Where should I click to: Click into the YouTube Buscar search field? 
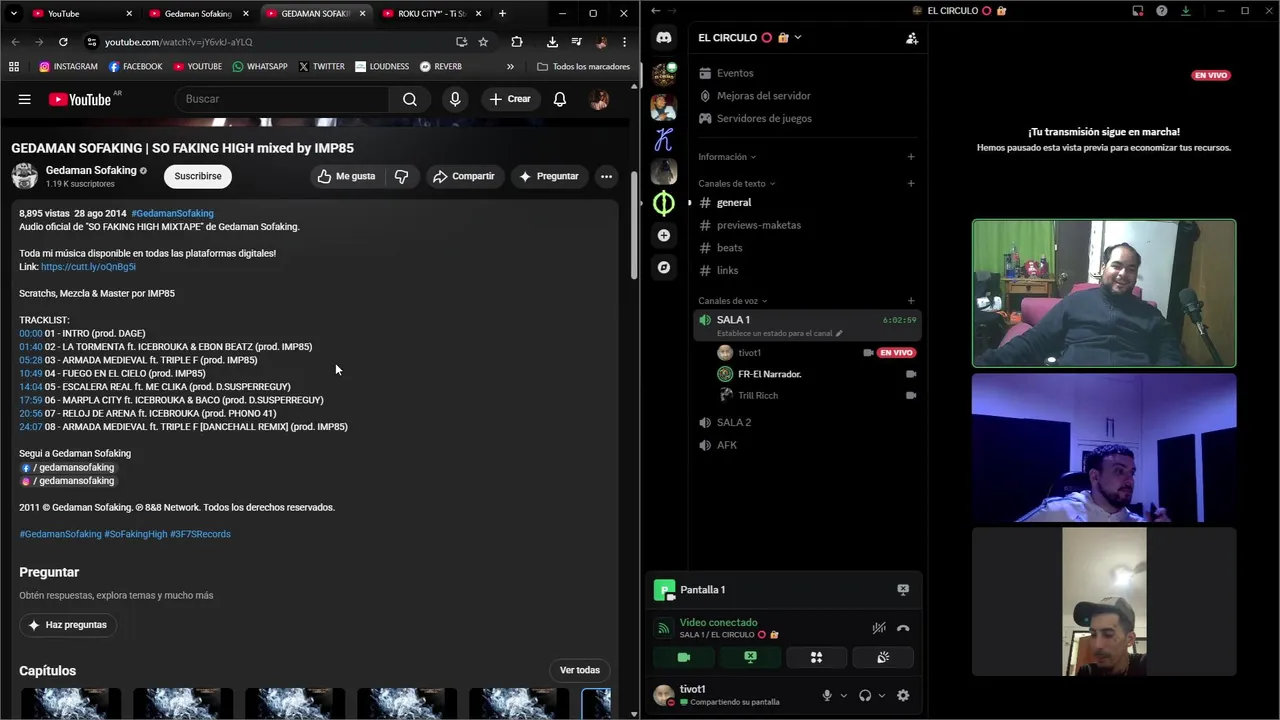(x=282, y=99)
